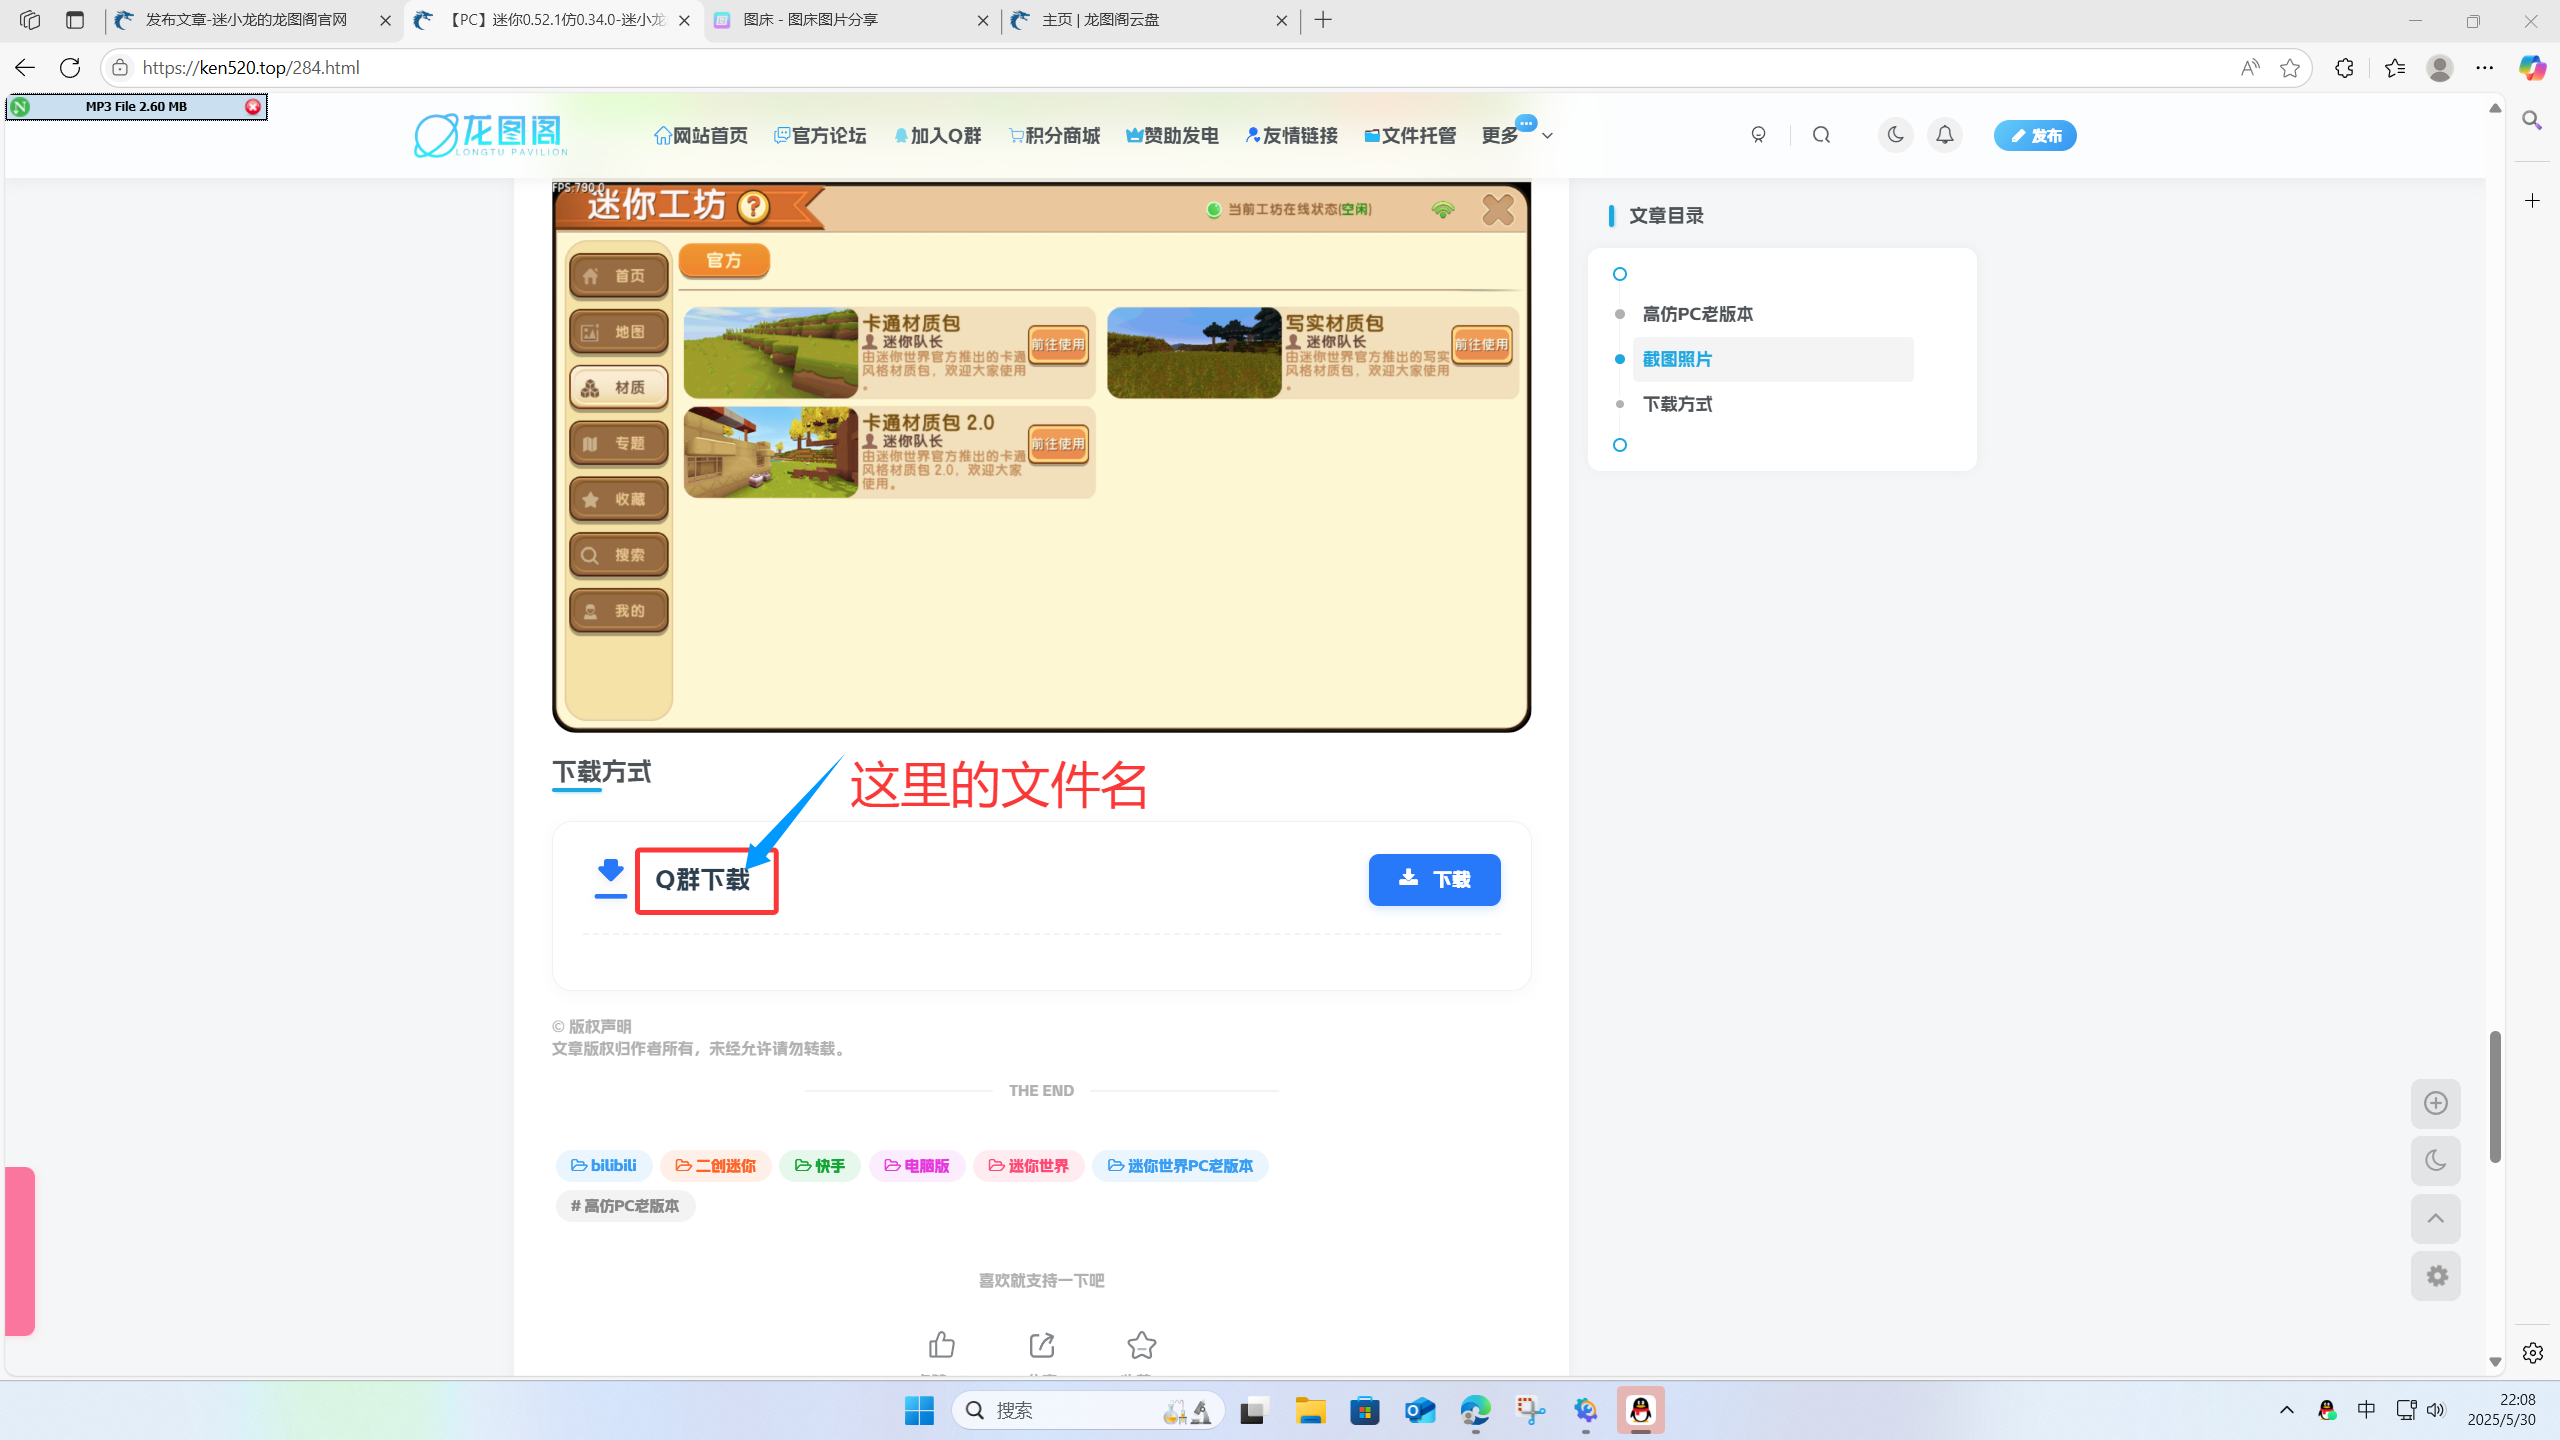This screenshot has width=2560, height=1440.
Task: Click the blue 下载 download button
Action: 1434,879
